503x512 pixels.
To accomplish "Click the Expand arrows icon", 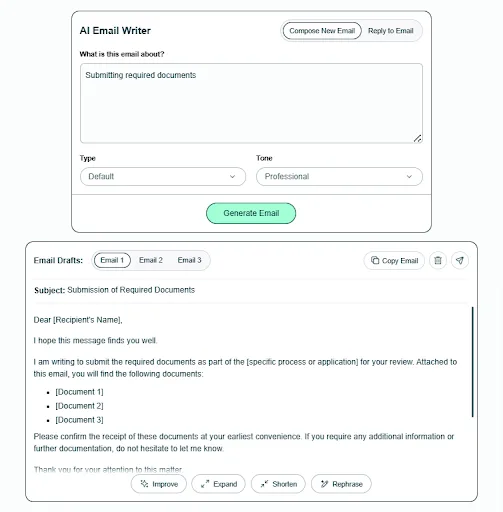I will click(205, 484).
